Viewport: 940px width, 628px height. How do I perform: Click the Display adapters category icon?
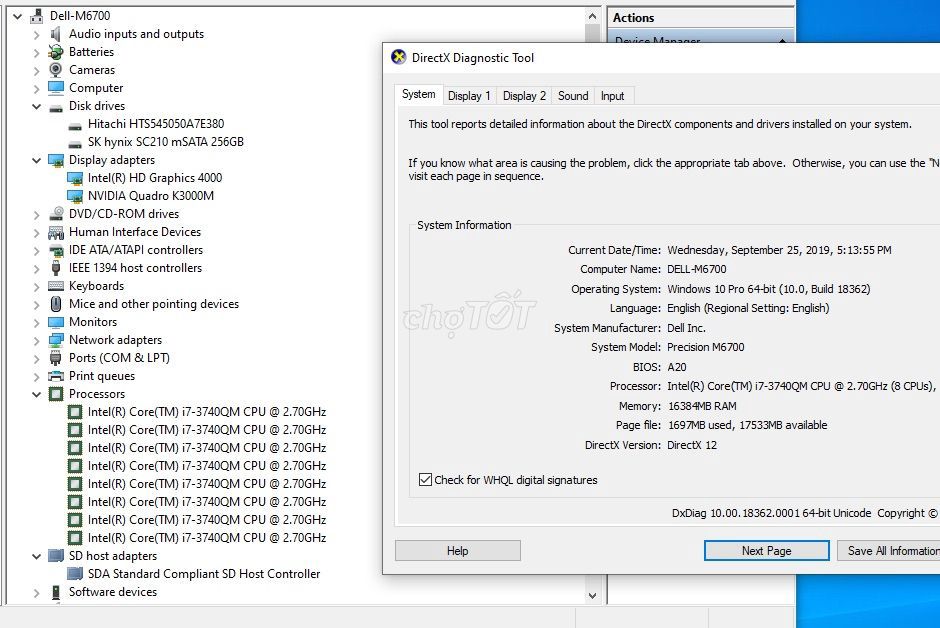tap(56, 161)
